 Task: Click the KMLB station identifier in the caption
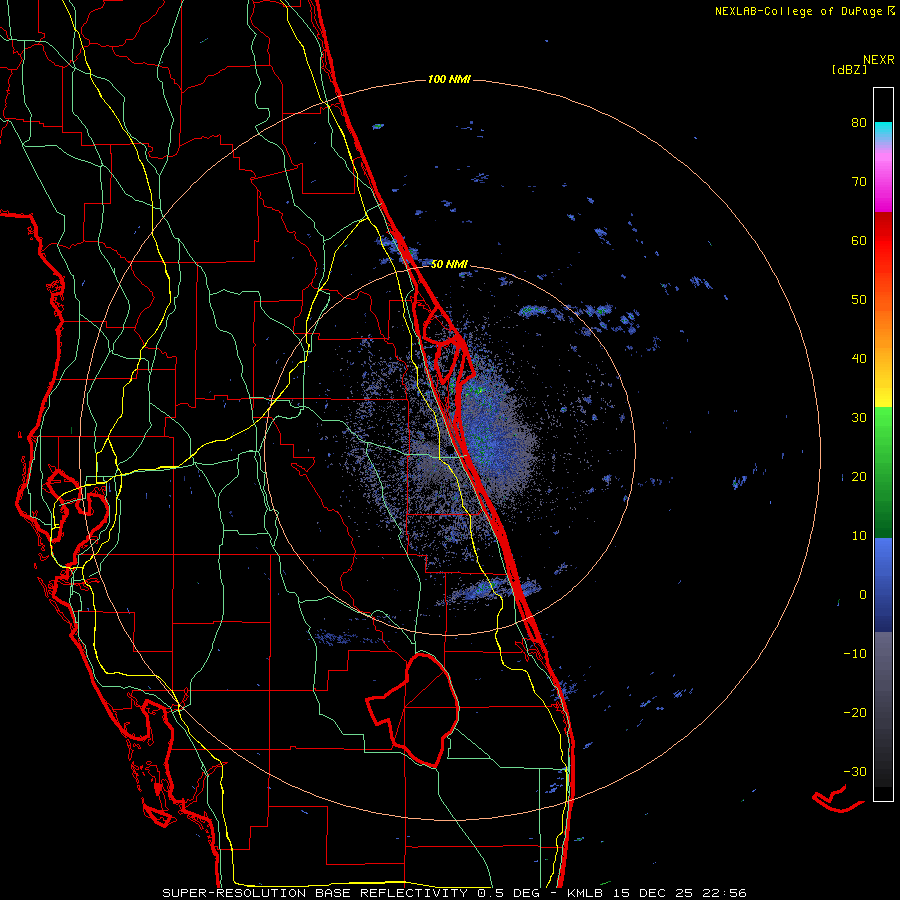(587, 893)
